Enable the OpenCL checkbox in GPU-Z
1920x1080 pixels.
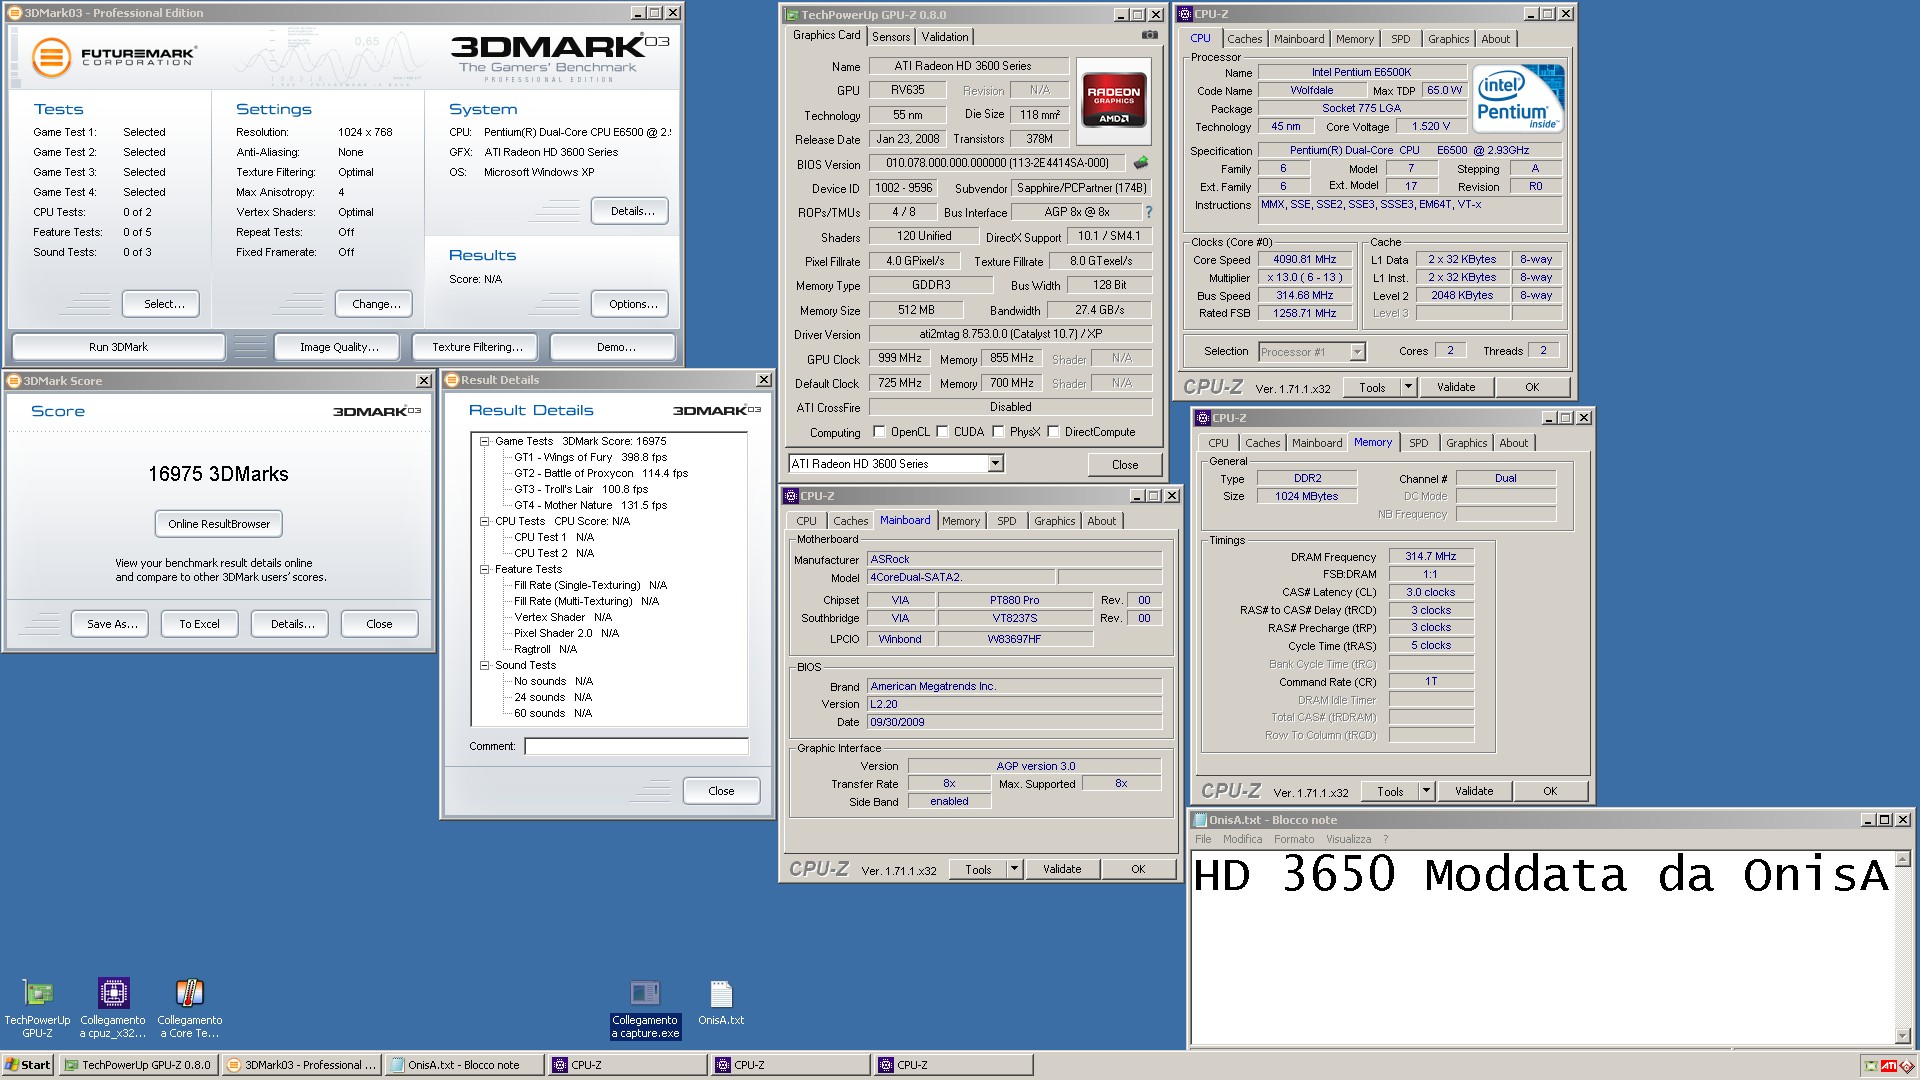tap(879, 432)
